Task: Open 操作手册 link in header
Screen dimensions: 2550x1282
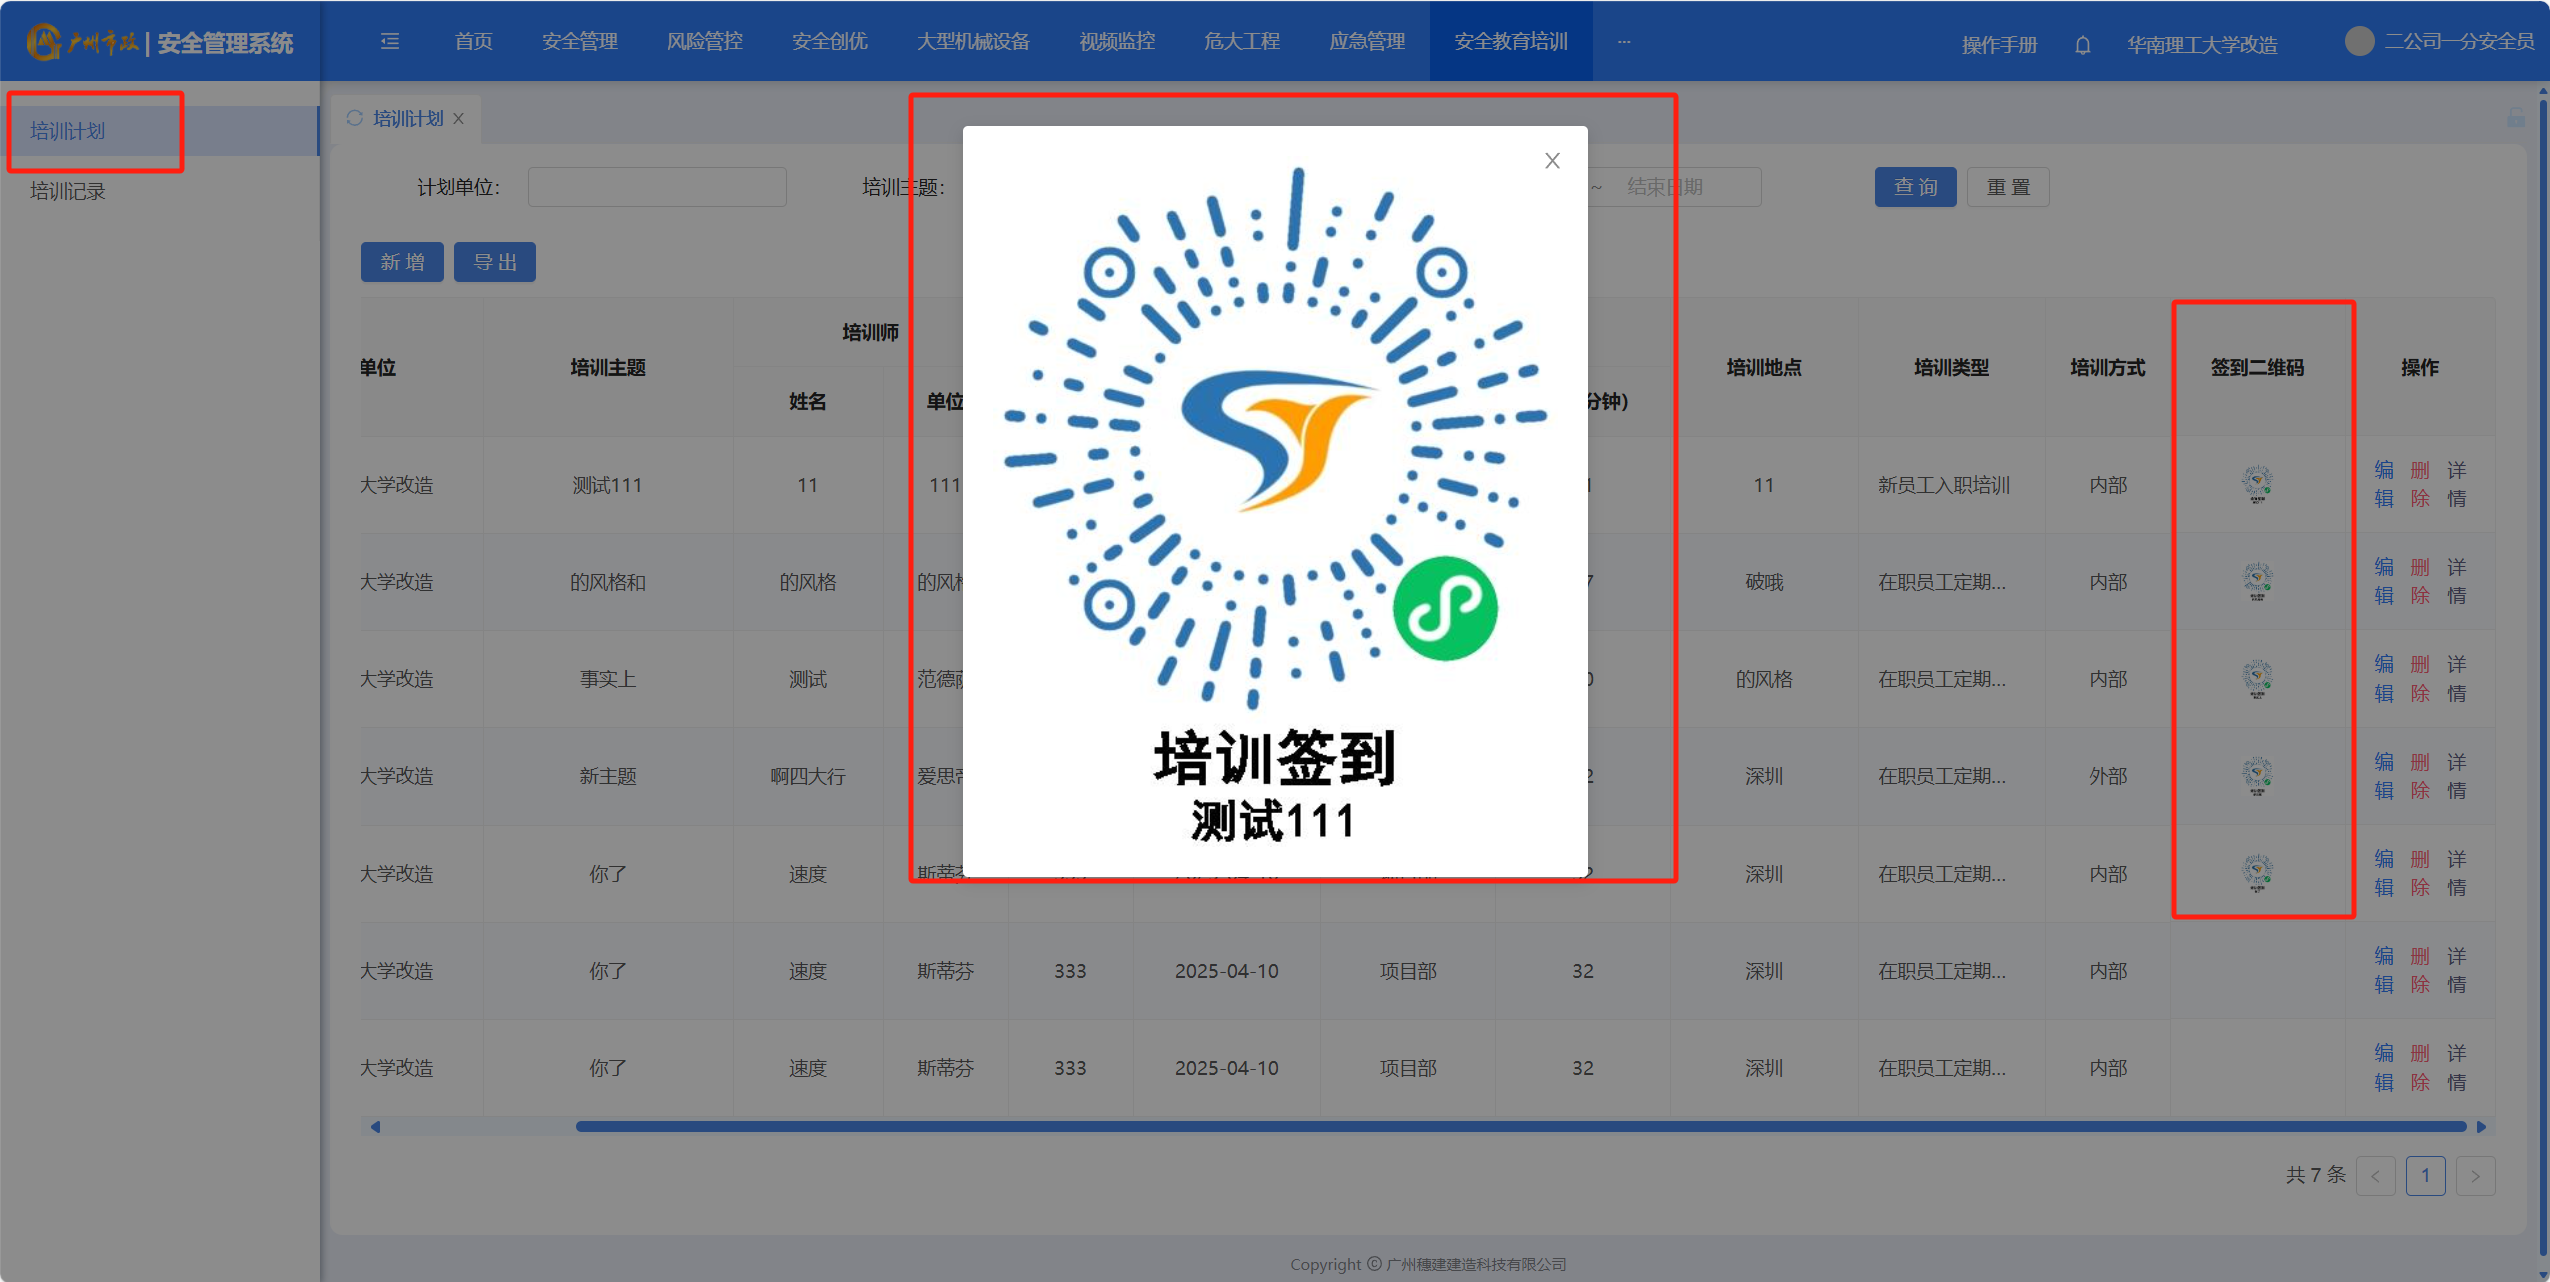Action: 1998,45
